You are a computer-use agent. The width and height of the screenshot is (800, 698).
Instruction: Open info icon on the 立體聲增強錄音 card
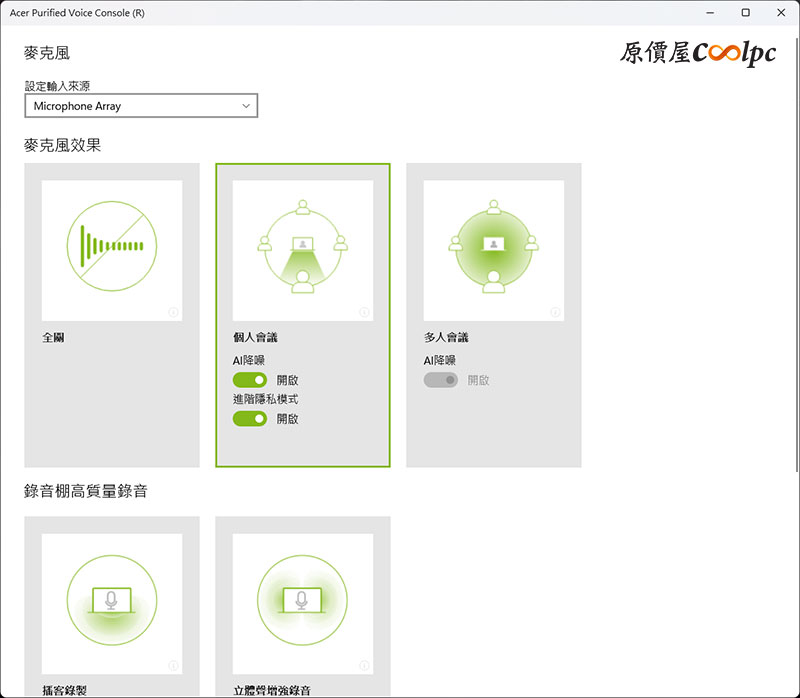click(x=364, y=665)
